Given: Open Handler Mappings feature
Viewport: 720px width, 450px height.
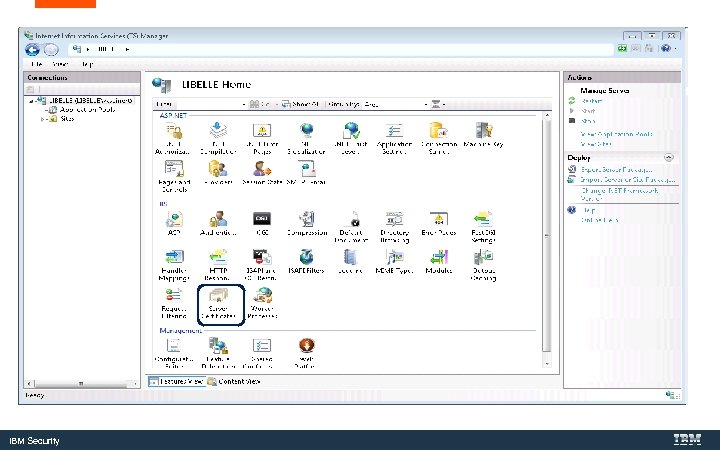Looking at the screenshot, I should [x=174, y=265].
